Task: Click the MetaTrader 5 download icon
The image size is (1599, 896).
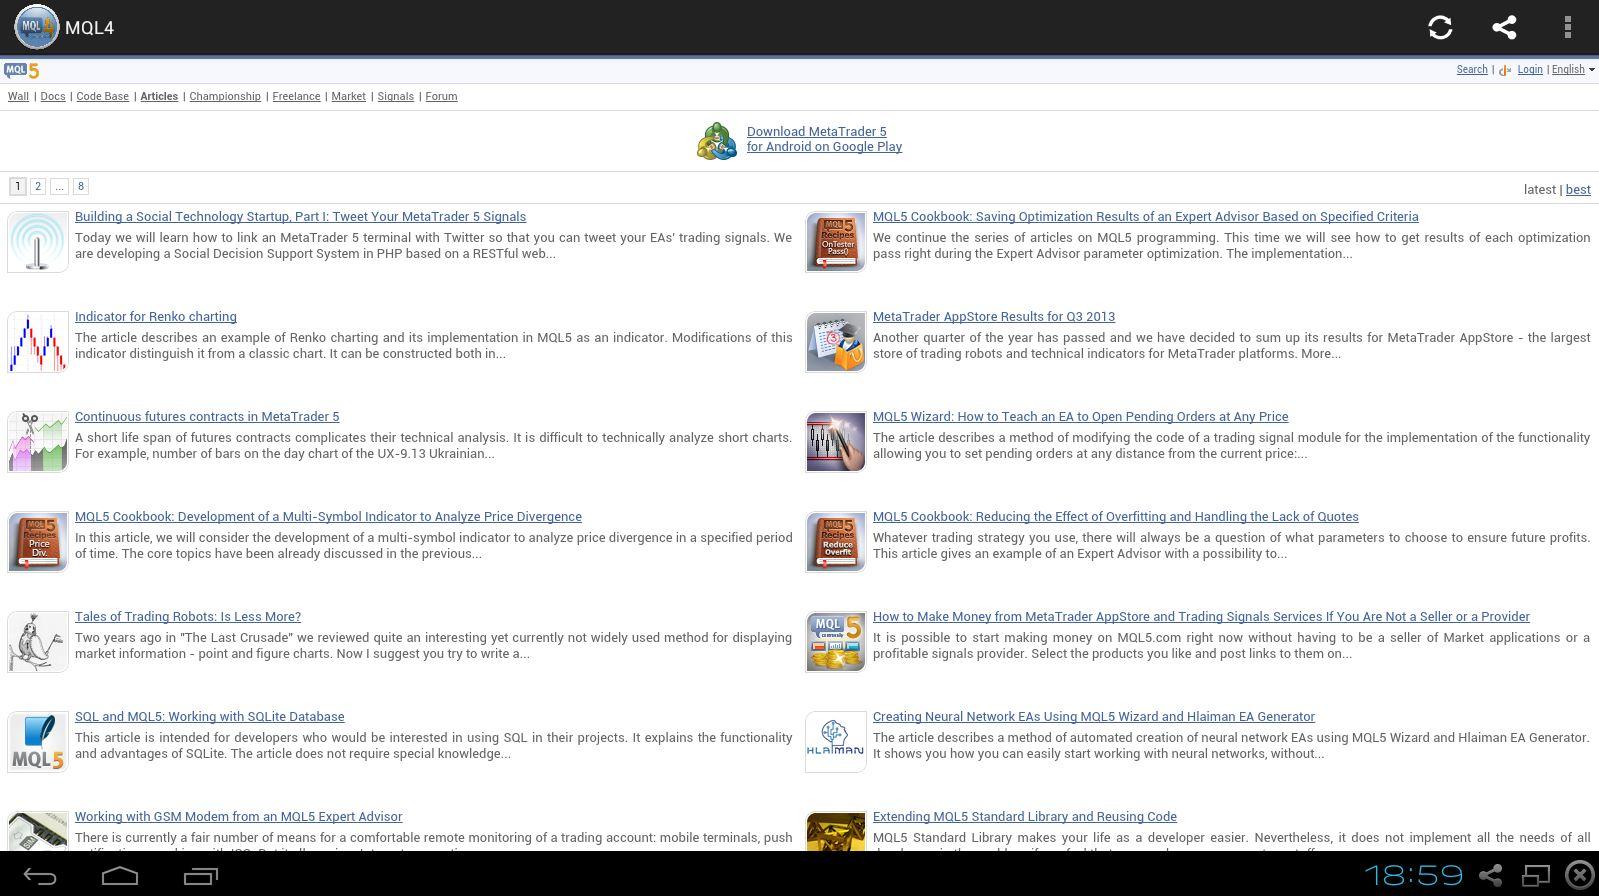Action: pos(717,141)
